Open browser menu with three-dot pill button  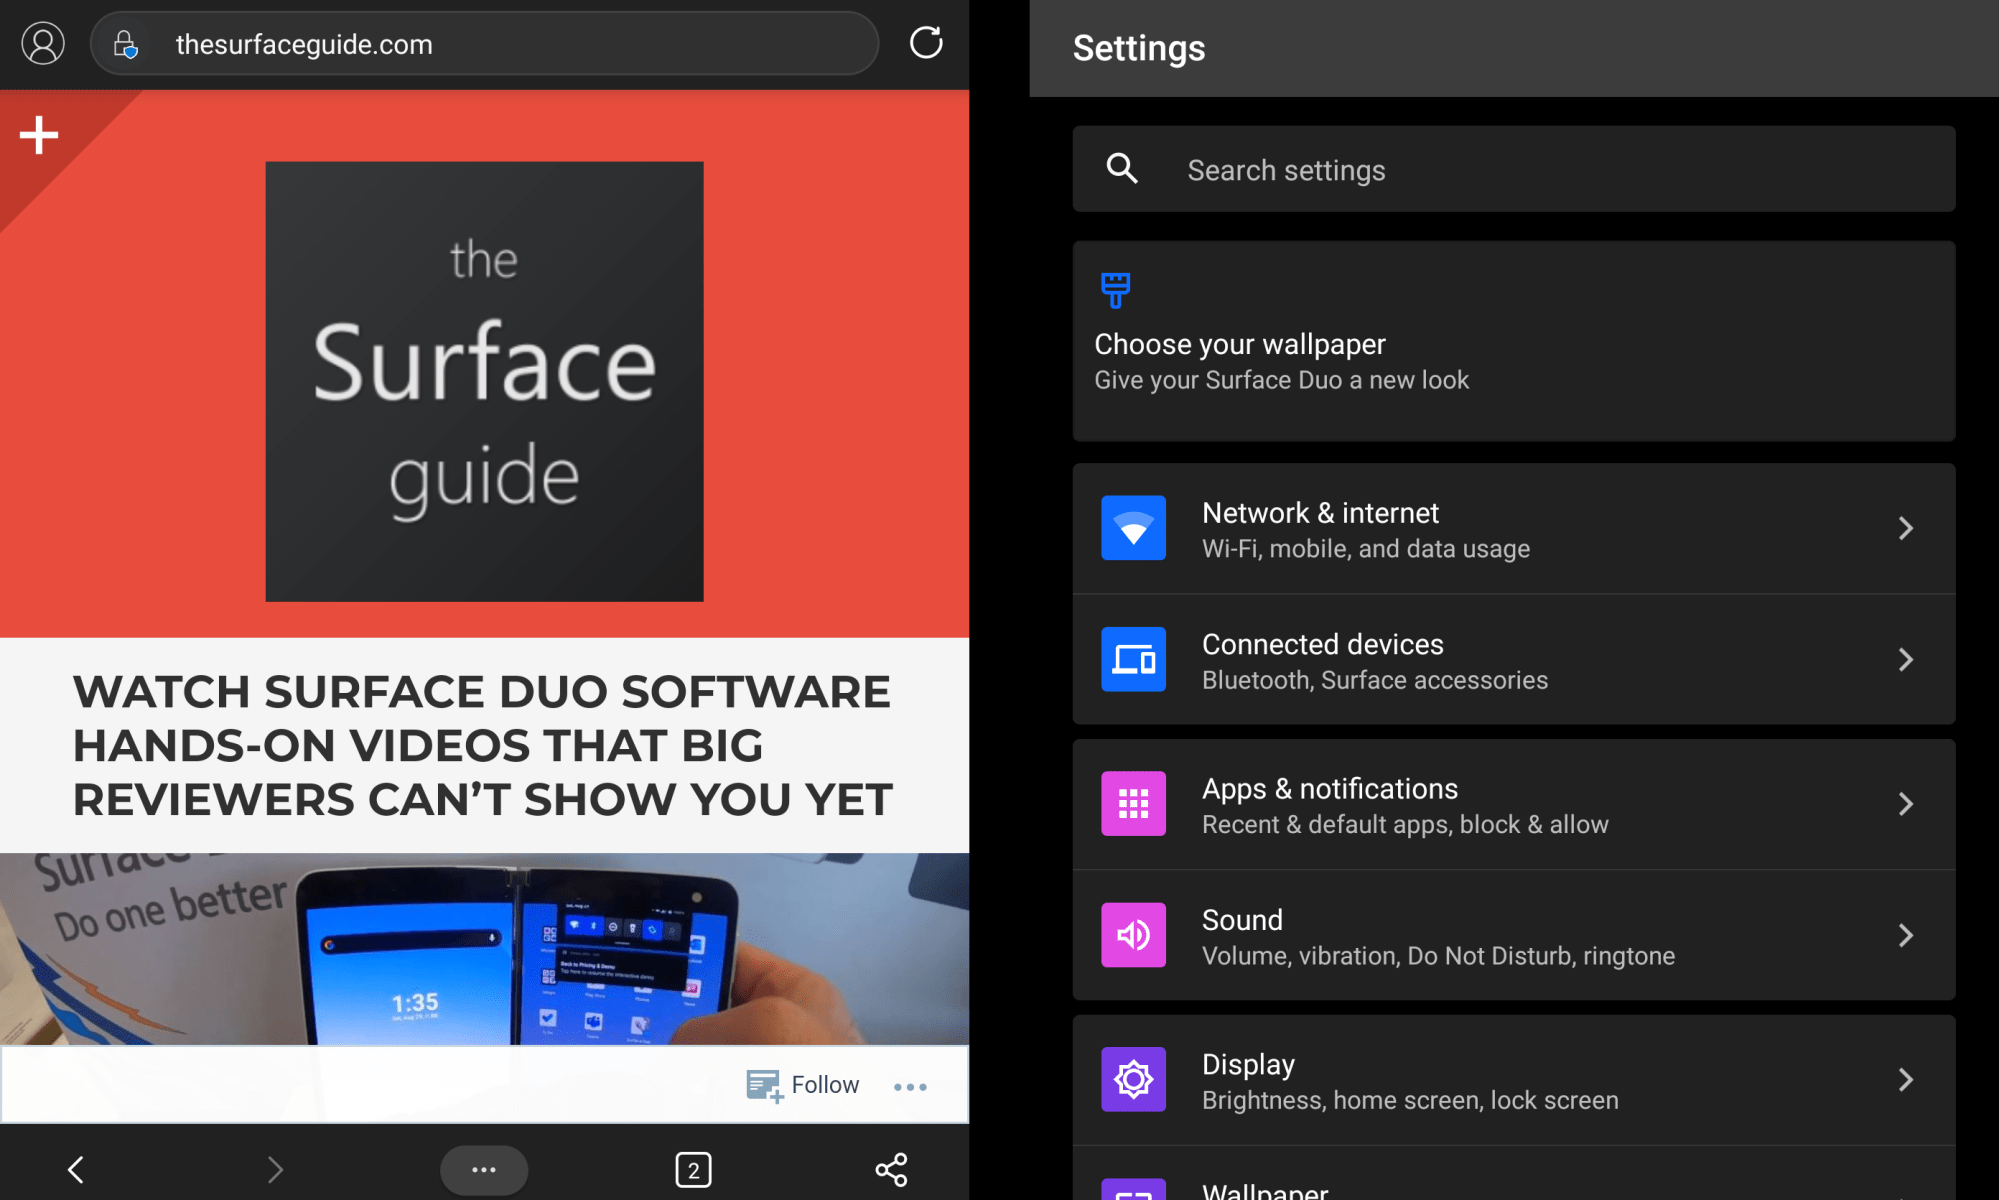484,1169
